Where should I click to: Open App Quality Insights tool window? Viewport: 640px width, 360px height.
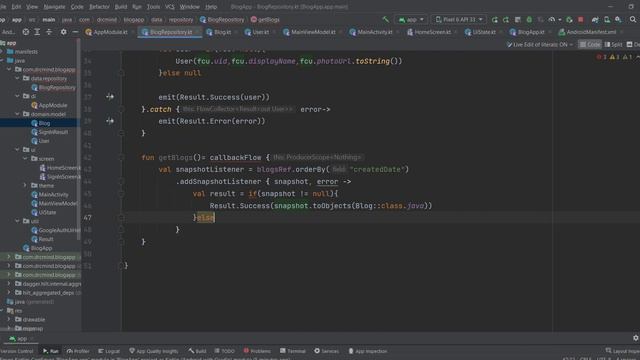153,351
